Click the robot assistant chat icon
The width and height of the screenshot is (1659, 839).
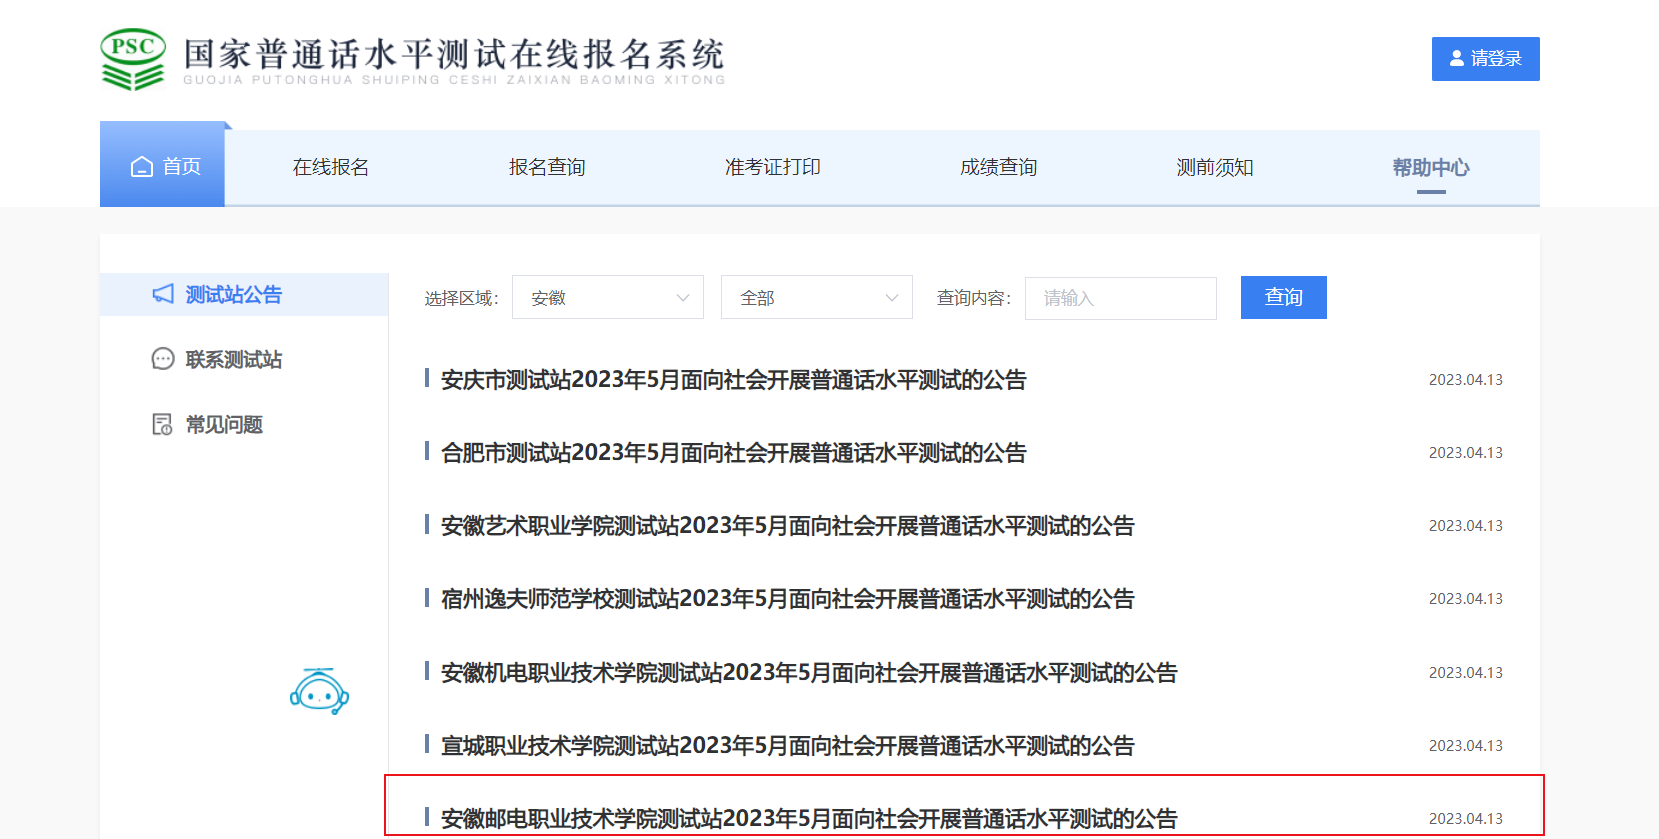click(x=319, y=691)
